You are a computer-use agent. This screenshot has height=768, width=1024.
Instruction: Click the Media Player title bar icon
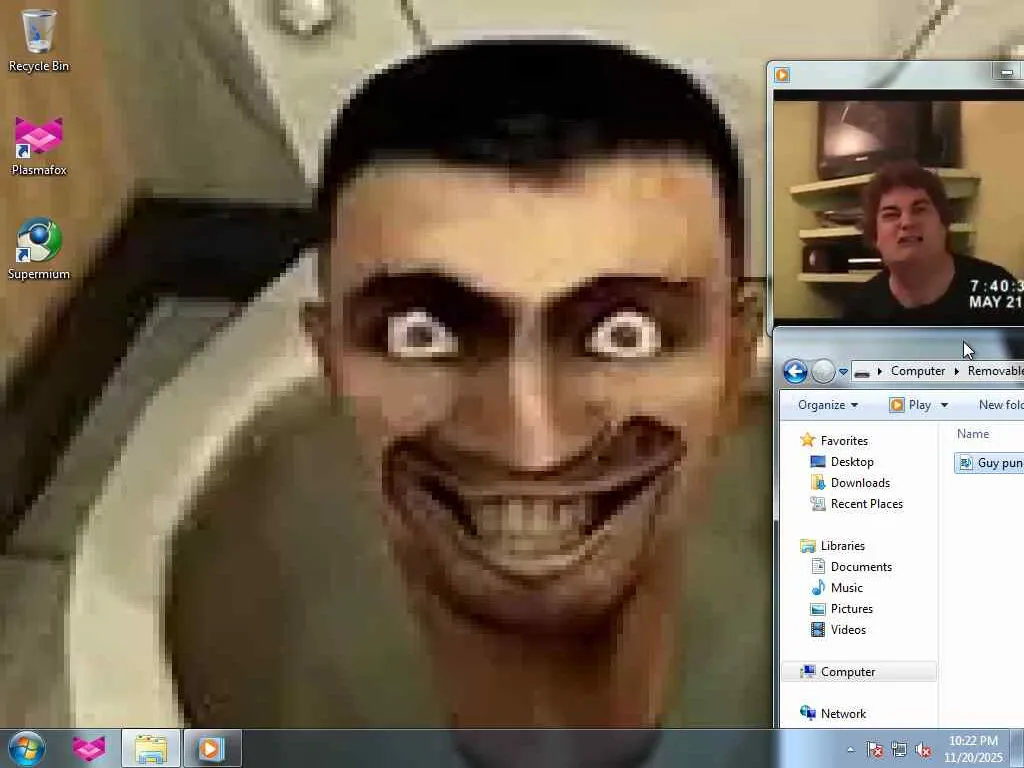click(782, 74)
